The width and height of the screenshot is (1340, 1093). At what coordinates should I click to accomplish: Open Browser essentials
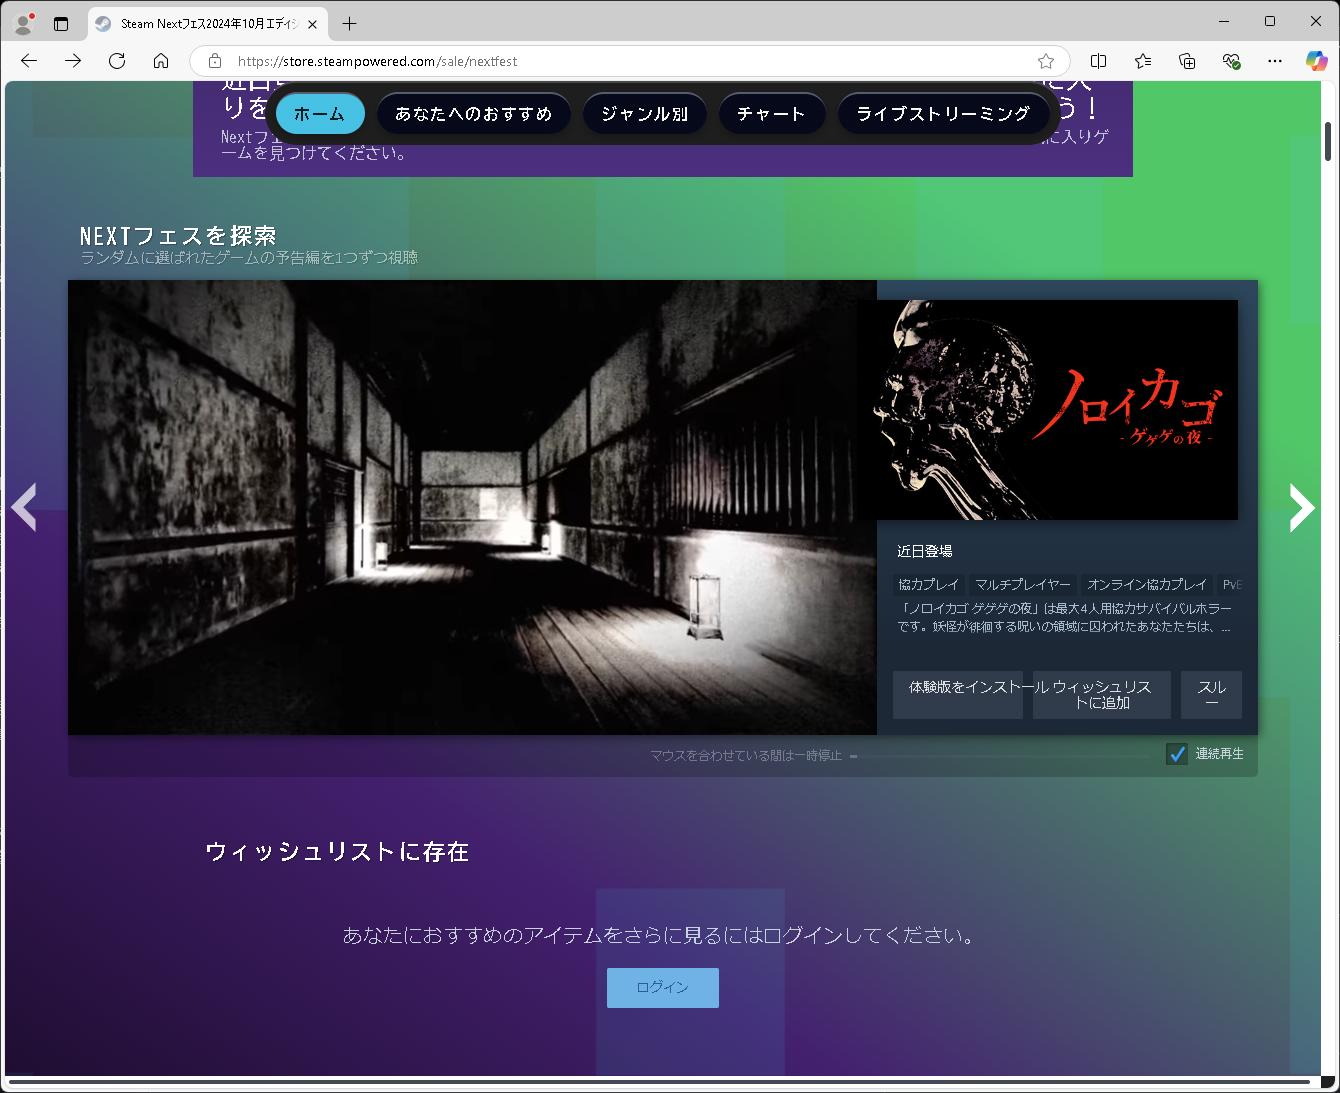1231,61
